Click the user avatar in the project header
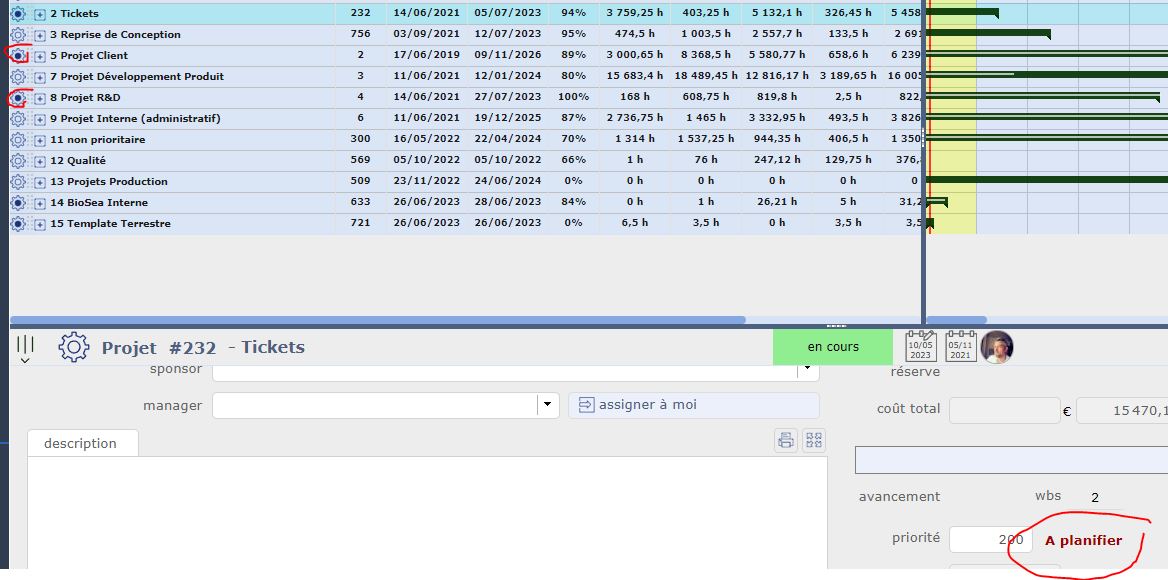This screenshot has width=1168, height=580. pyautogui.click(x=997, y=347)
